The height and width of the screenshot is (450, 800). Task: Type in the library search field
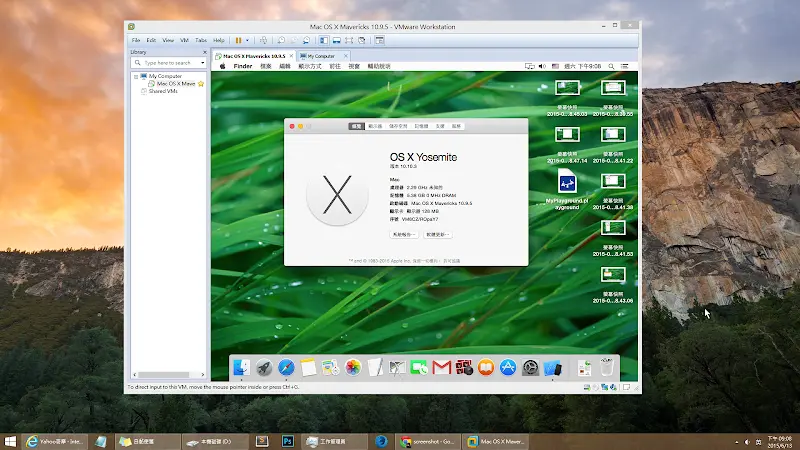coord(165,62)
